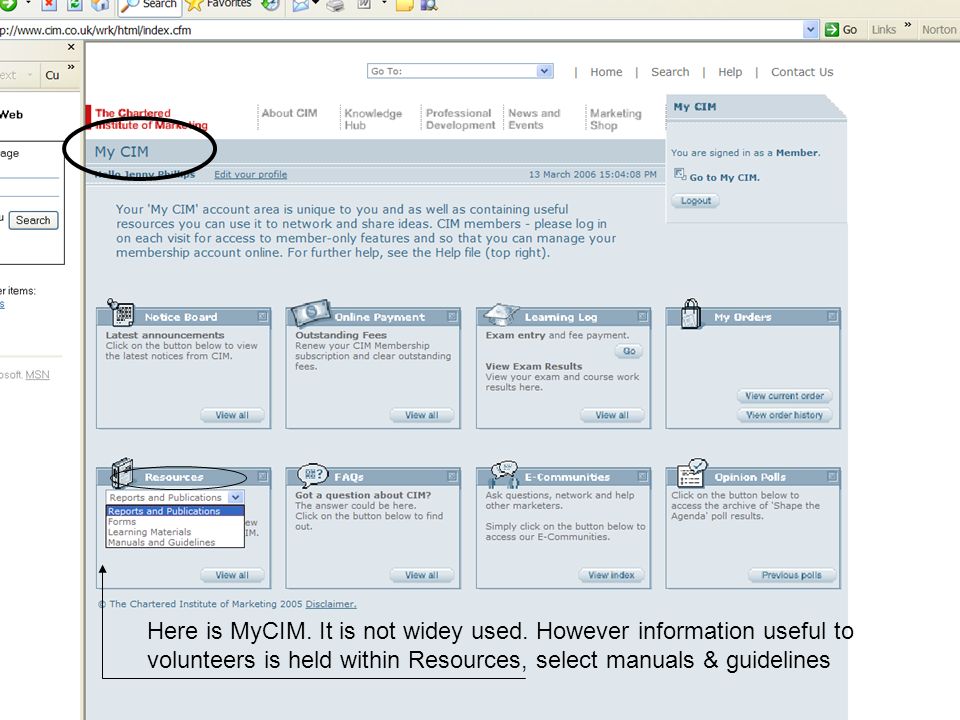Click the Edit your profile link
The height and width of the screenshot is (720, 960).
pos(250,174)
